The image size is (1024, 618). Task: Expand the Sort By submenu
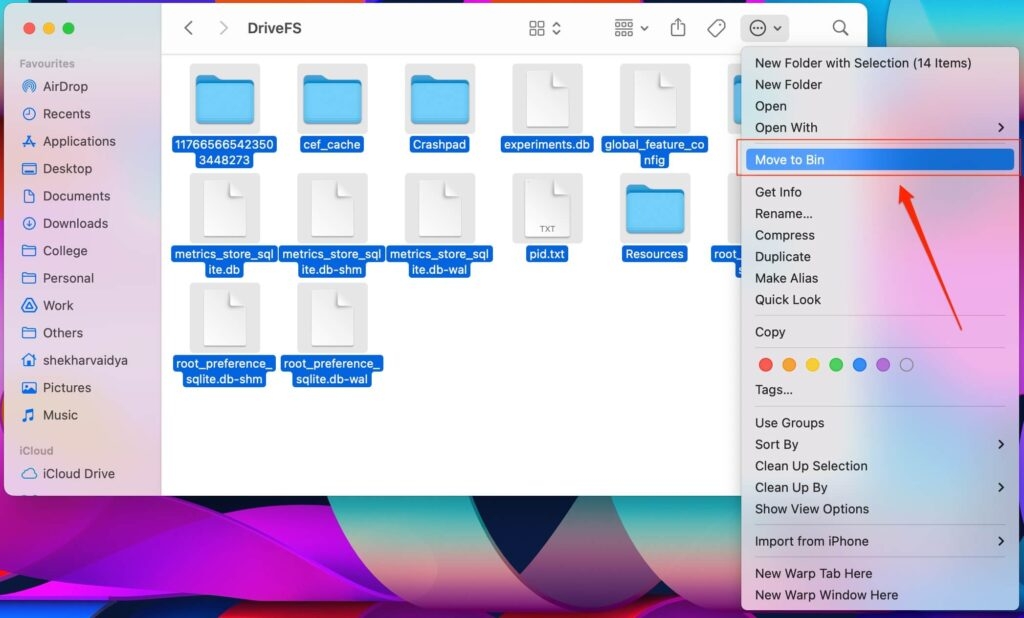pyautogui.click(x=880, y=444)
